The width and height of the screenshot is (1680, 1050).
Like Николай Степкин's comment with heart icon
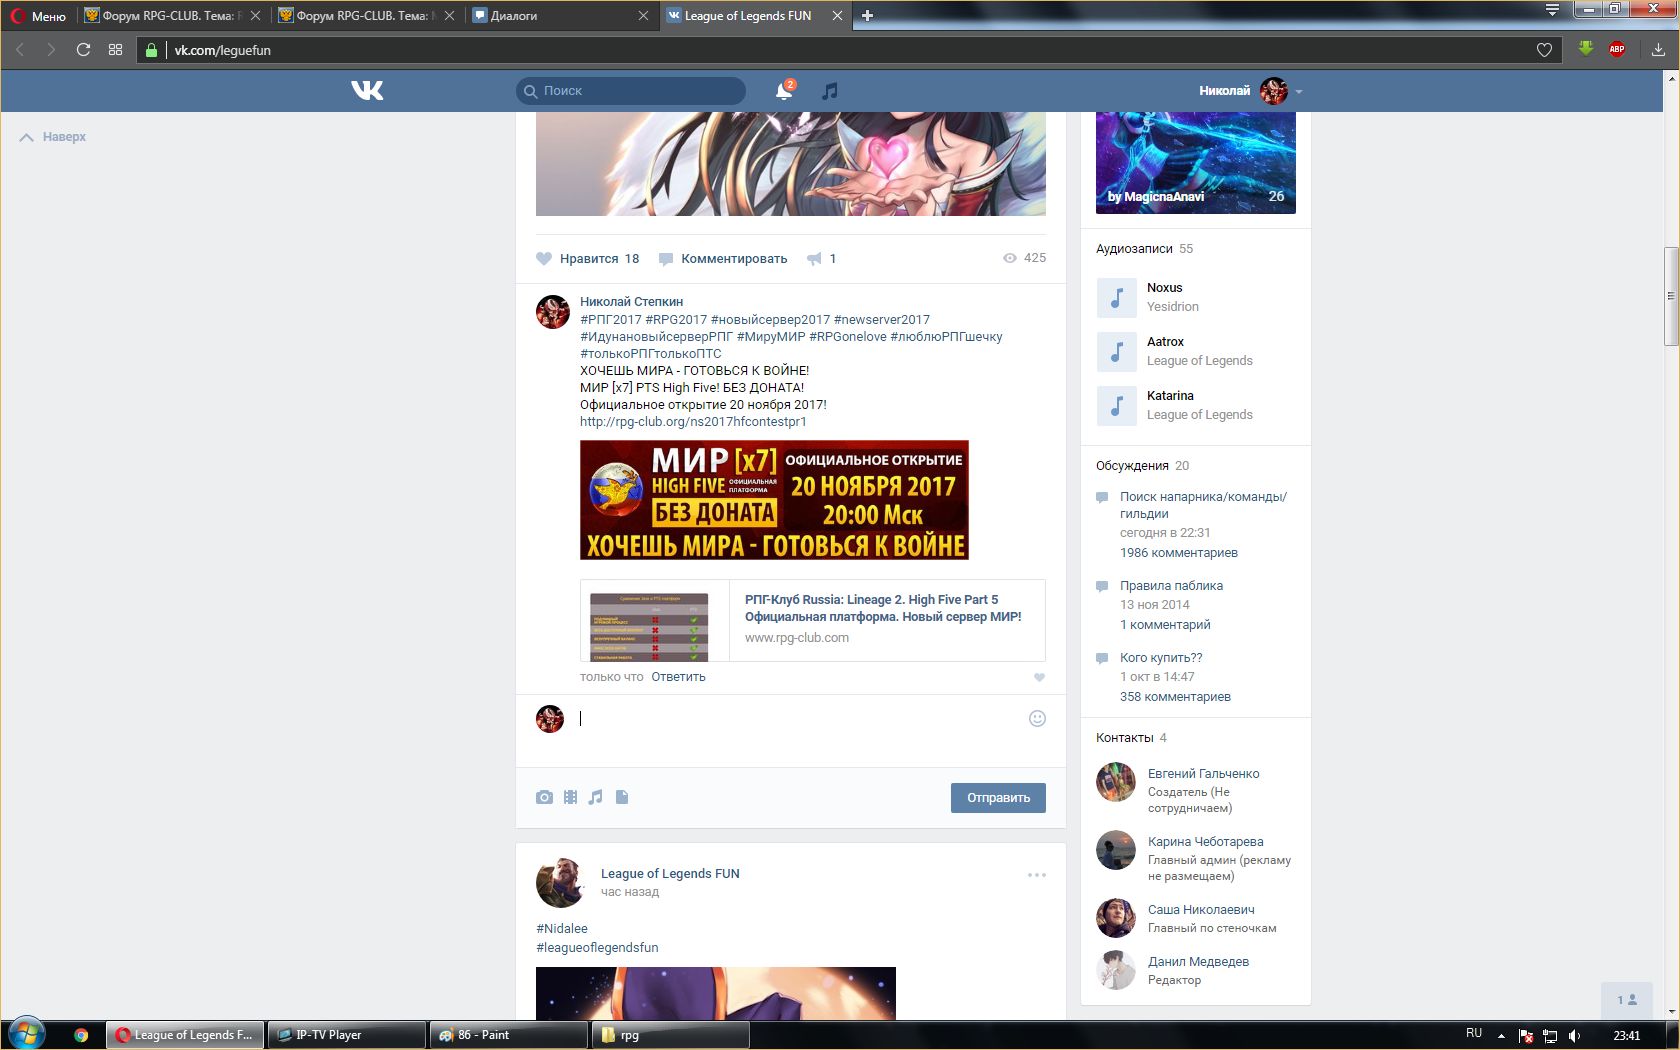[x=1039, y=677]
